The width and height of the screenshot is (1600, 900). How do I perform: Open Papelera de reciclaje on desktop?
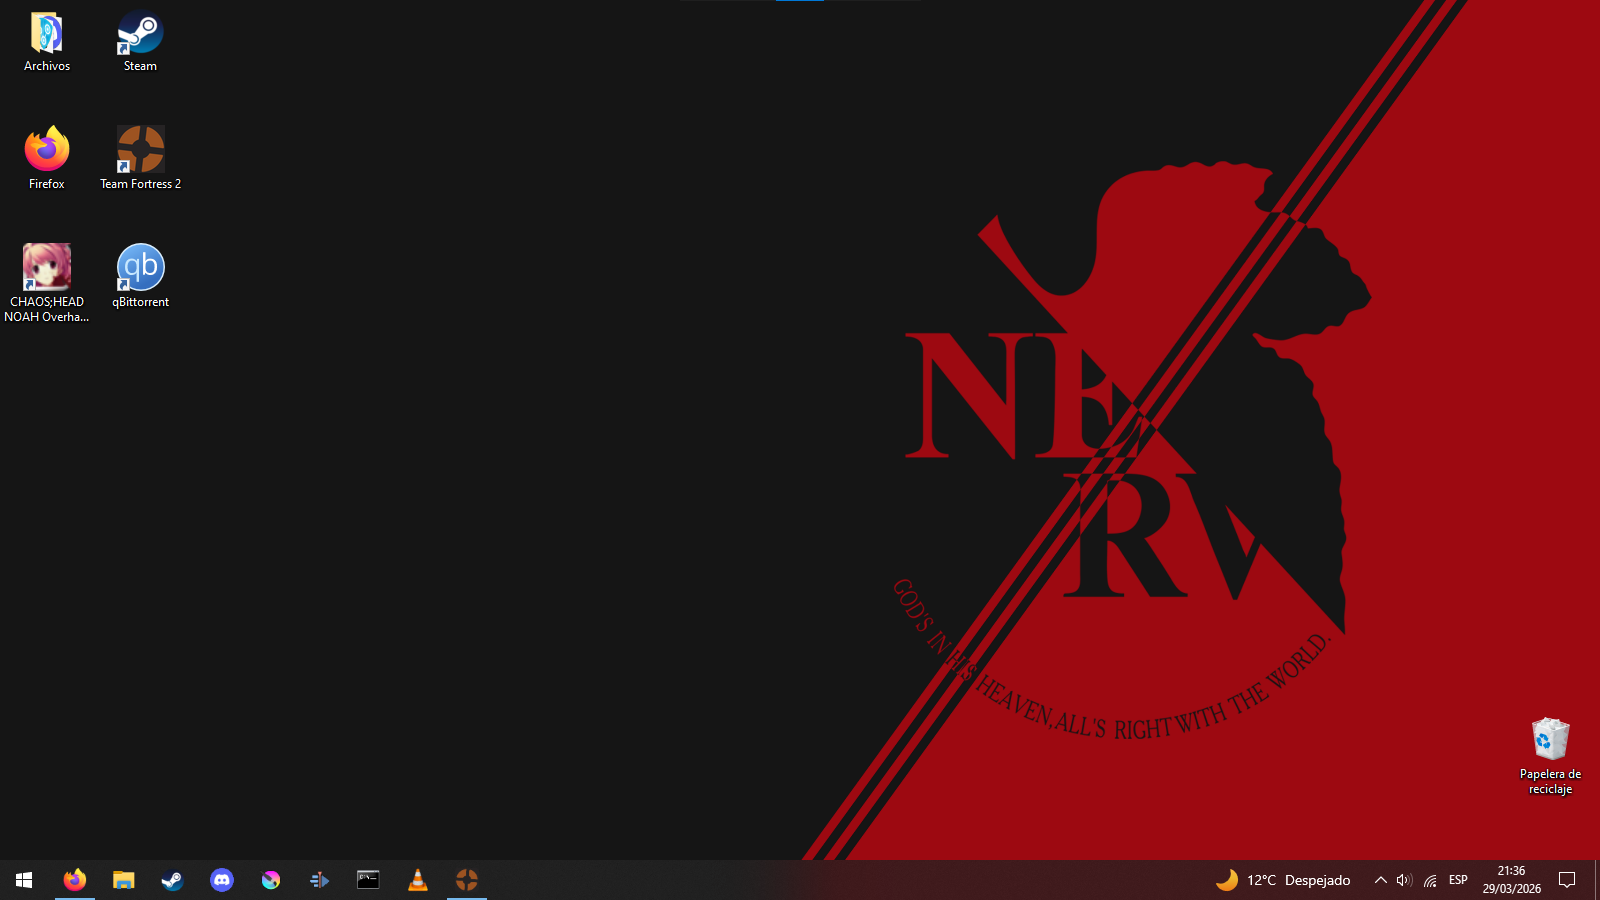1550,756
